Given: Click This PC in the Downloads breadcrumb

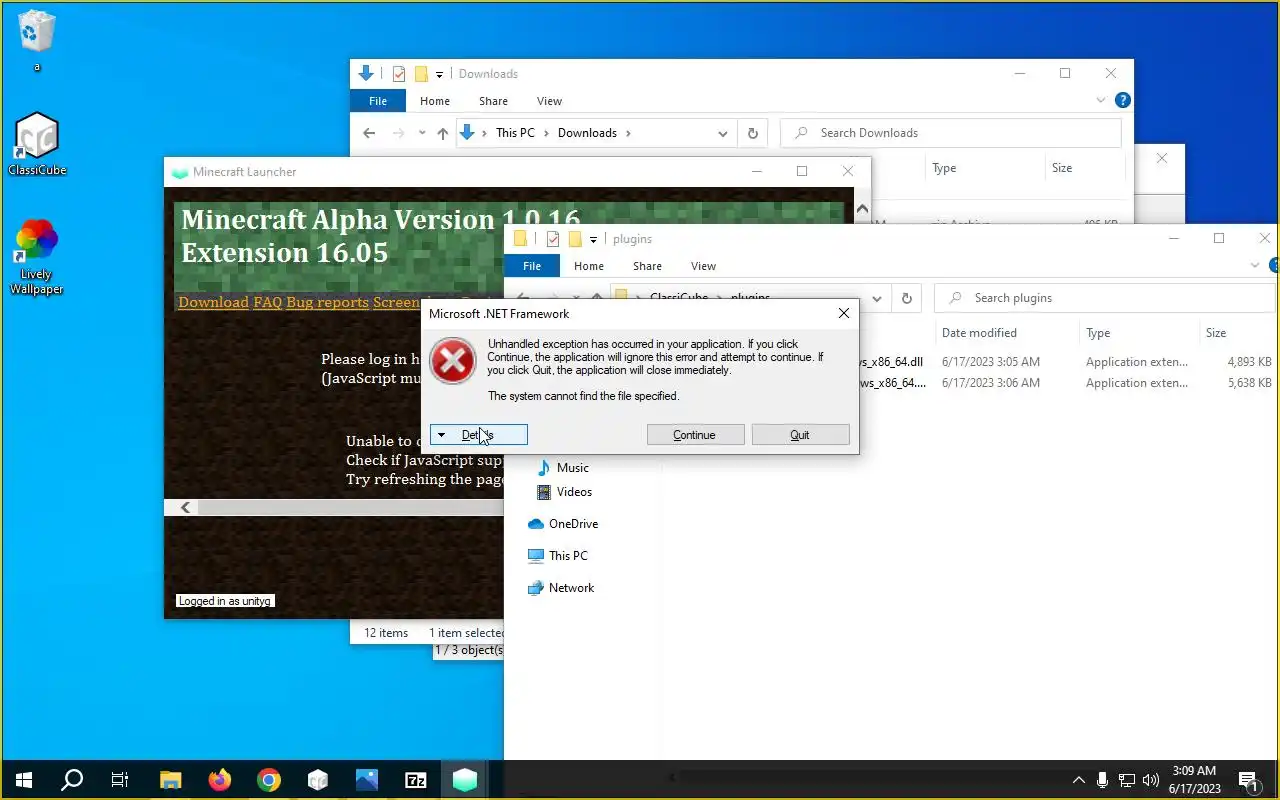Looking at the screenshot, I should 515,133.
